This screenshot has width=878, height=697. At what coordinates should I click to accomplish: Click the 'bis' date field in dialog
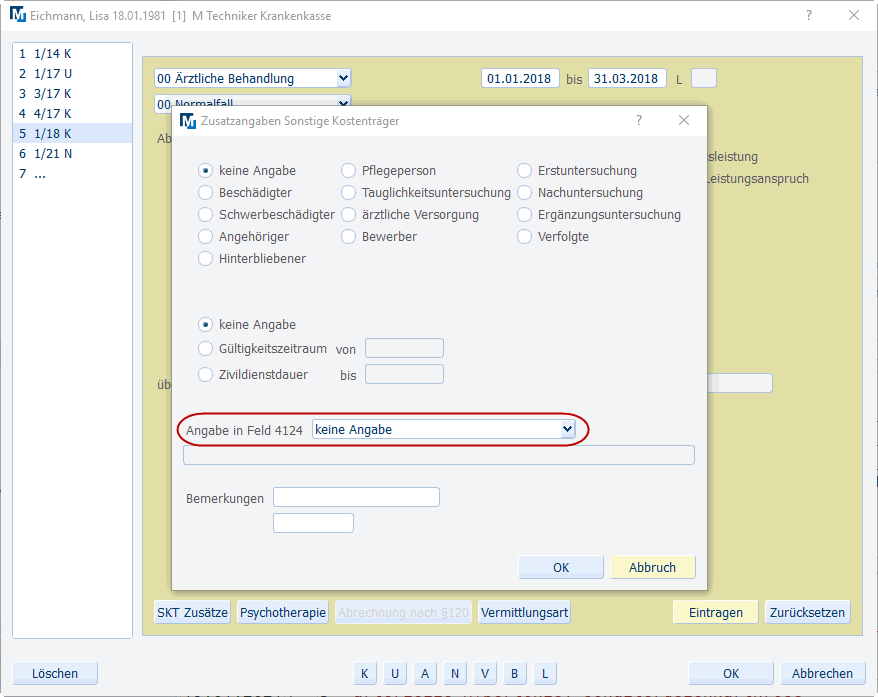[x=404, y=374]
